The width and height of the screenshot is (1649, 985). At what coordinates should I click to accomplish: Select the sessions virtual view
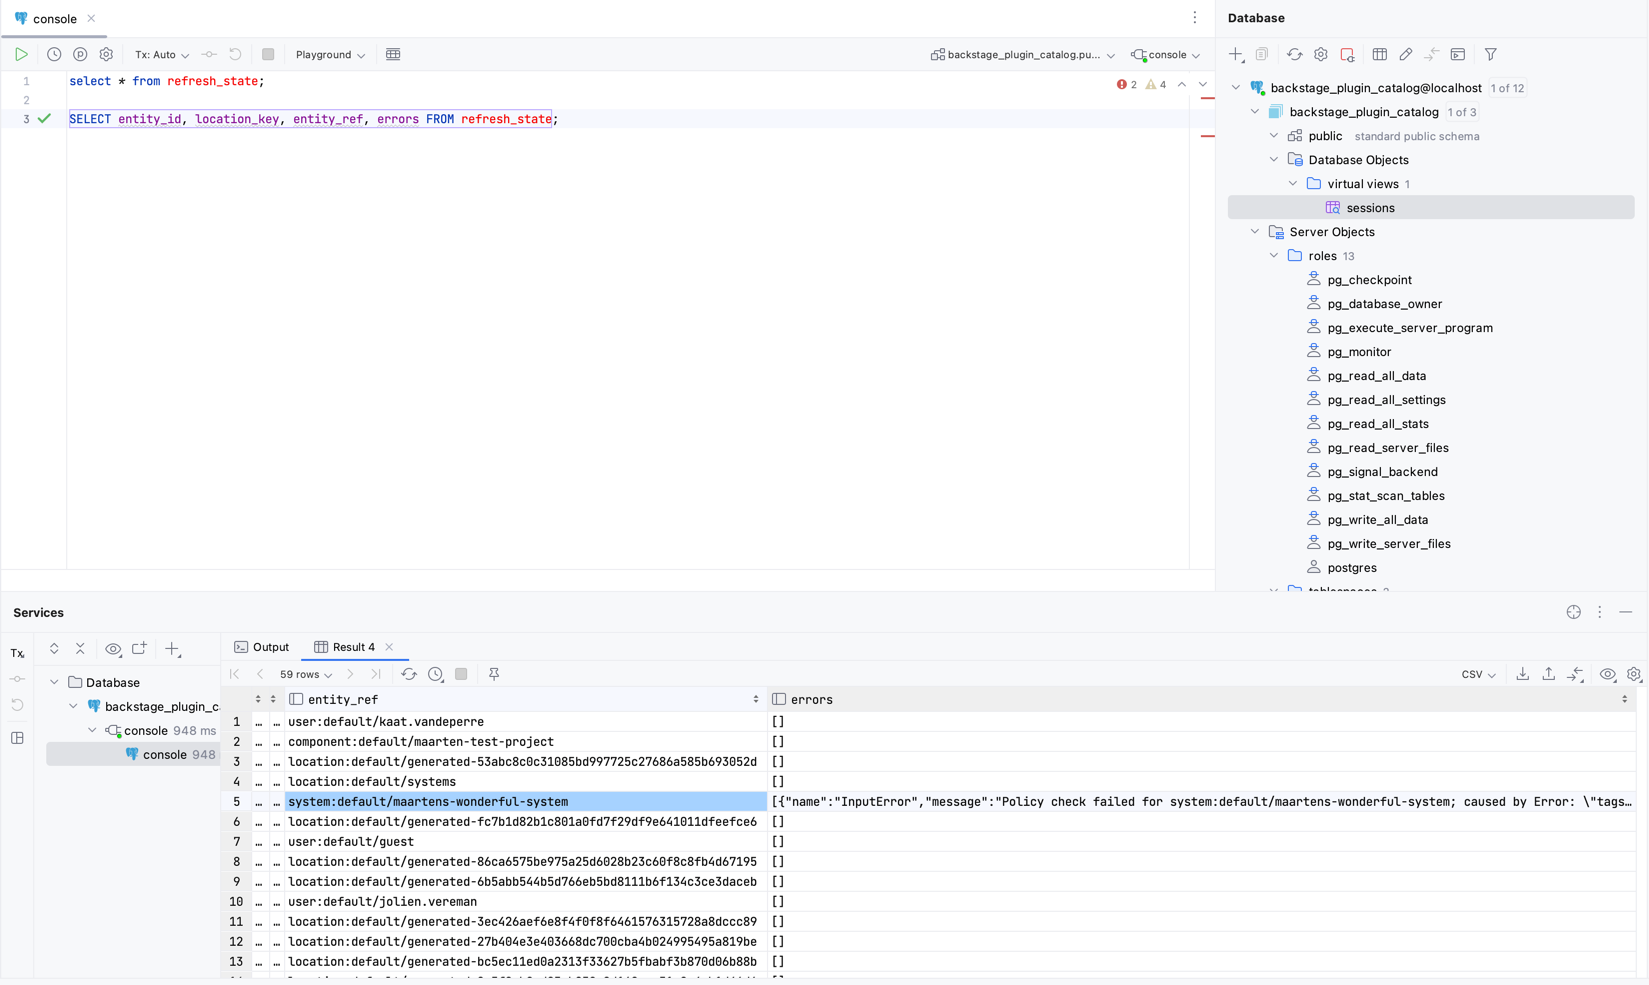(1431, 208)
